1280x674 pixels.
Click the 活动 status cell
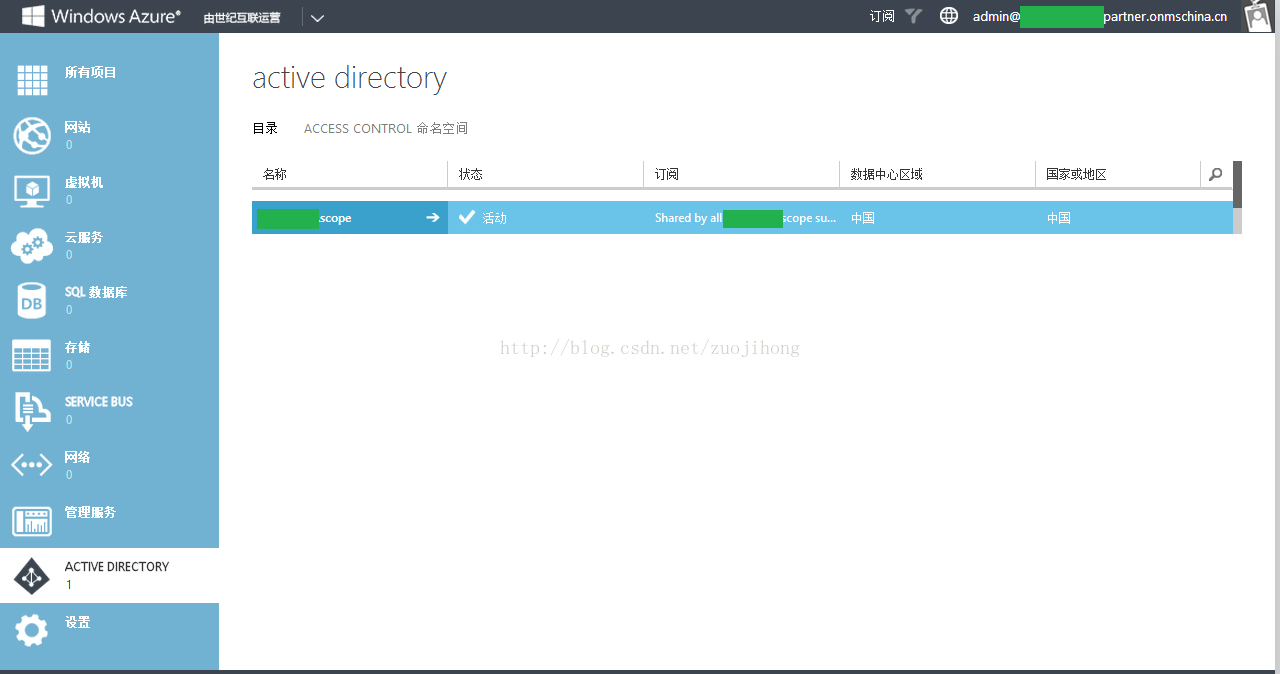[x=495, y=218]
